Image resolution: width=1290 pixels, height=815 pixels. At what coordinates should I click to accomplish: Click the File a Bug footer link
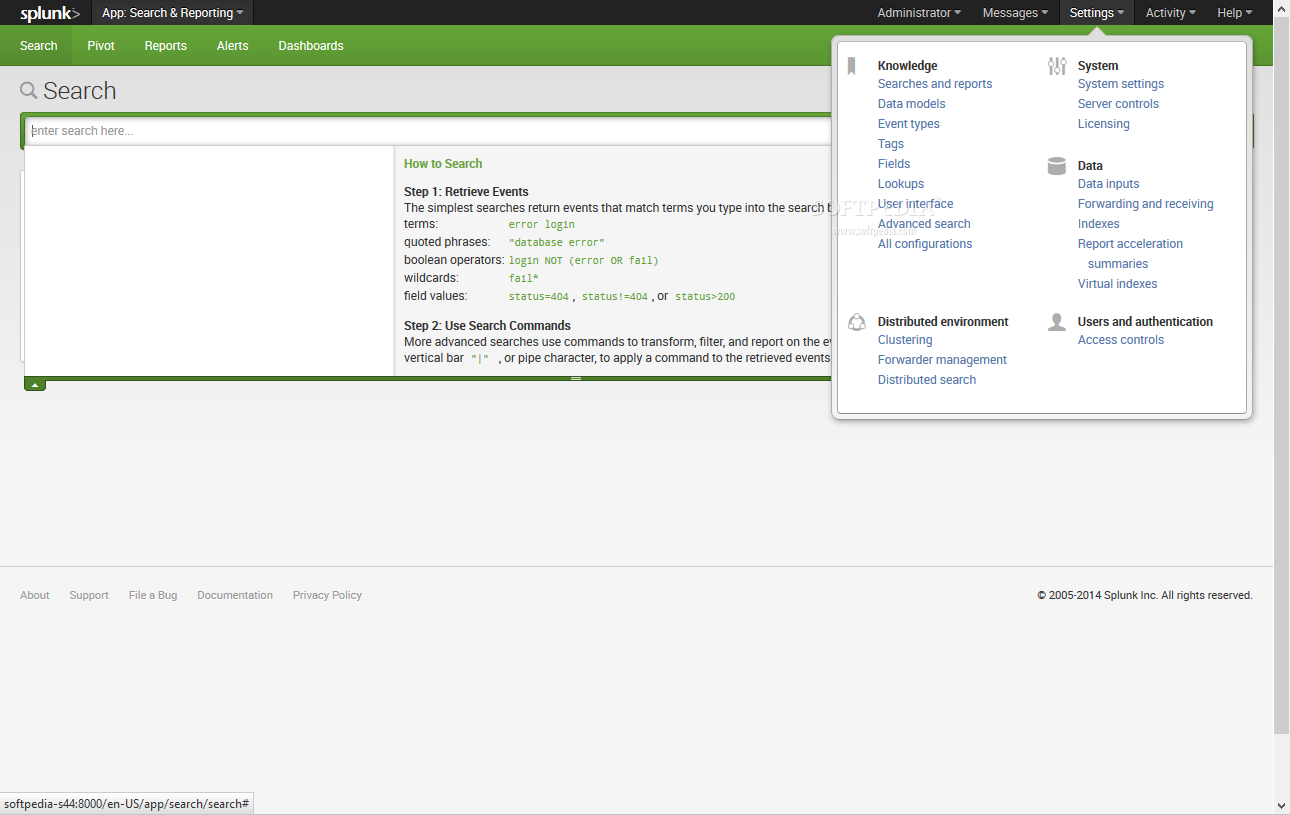(x=153, y=595)
